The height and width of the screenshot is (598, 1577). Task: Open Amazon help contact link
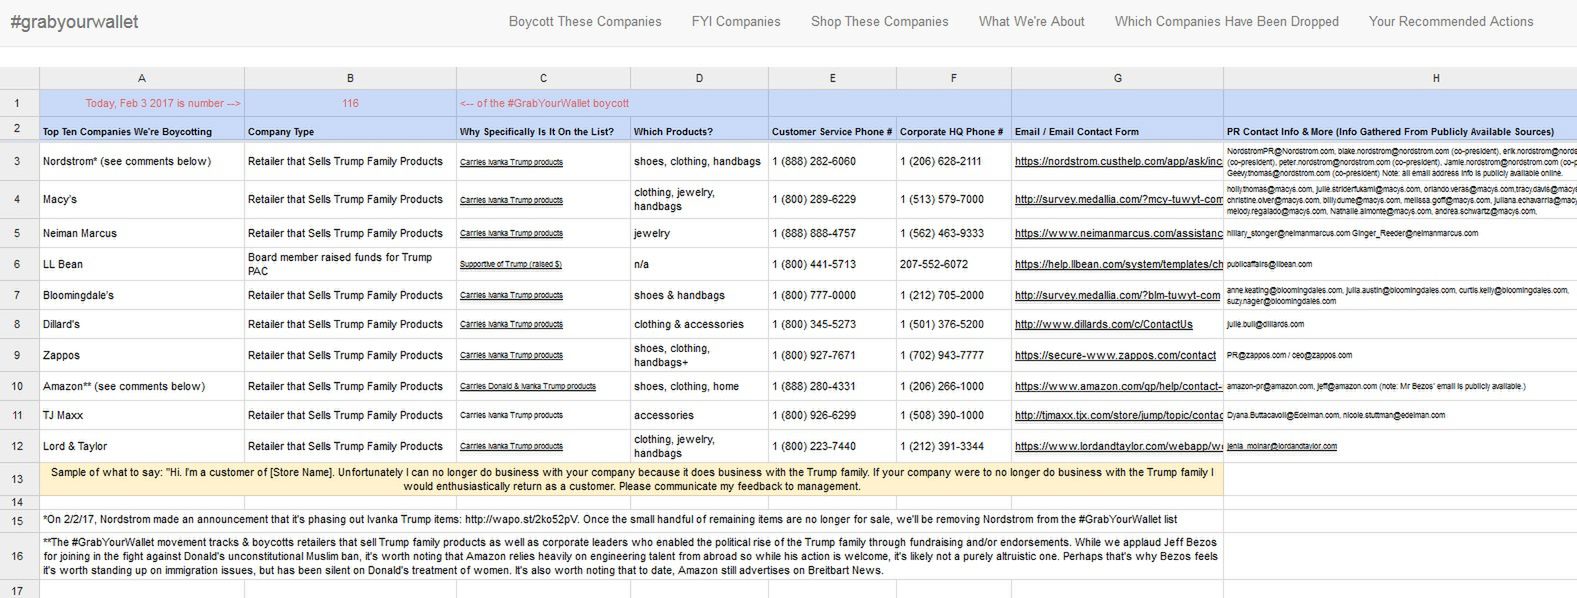point(1118,386)
